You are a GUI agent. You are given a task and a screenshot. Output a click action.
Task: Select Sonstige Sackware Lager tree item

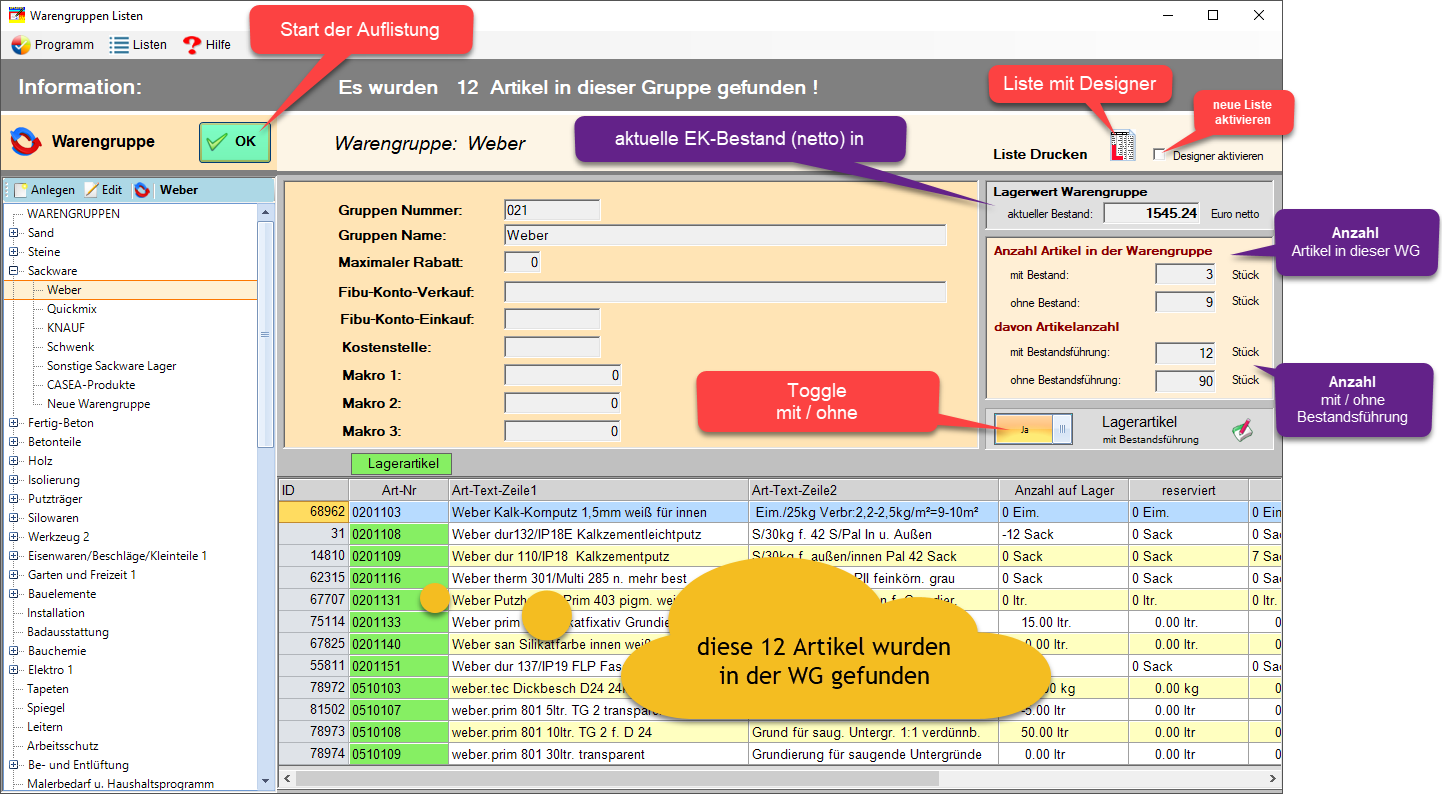click(x=111, y=366)
